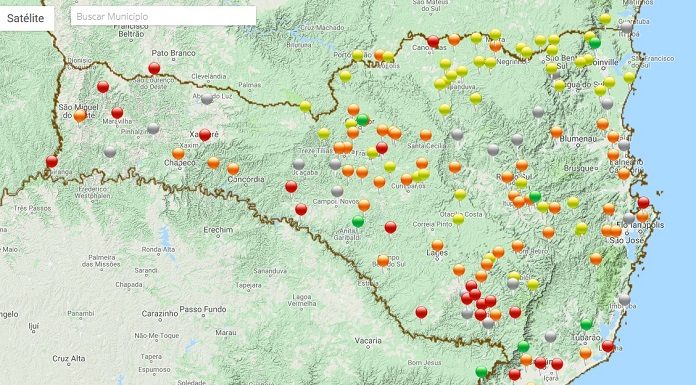Click the Vacaria city label
696x385 pixels.
(x=368, y=341)
